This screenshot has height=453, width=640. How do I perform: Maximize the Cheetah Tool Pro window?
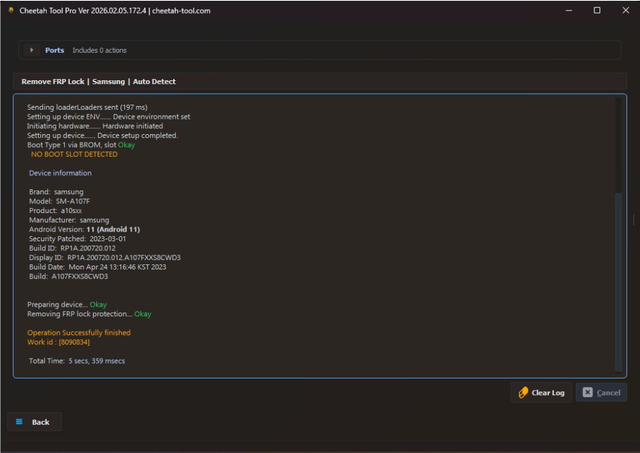coord(597,11)
